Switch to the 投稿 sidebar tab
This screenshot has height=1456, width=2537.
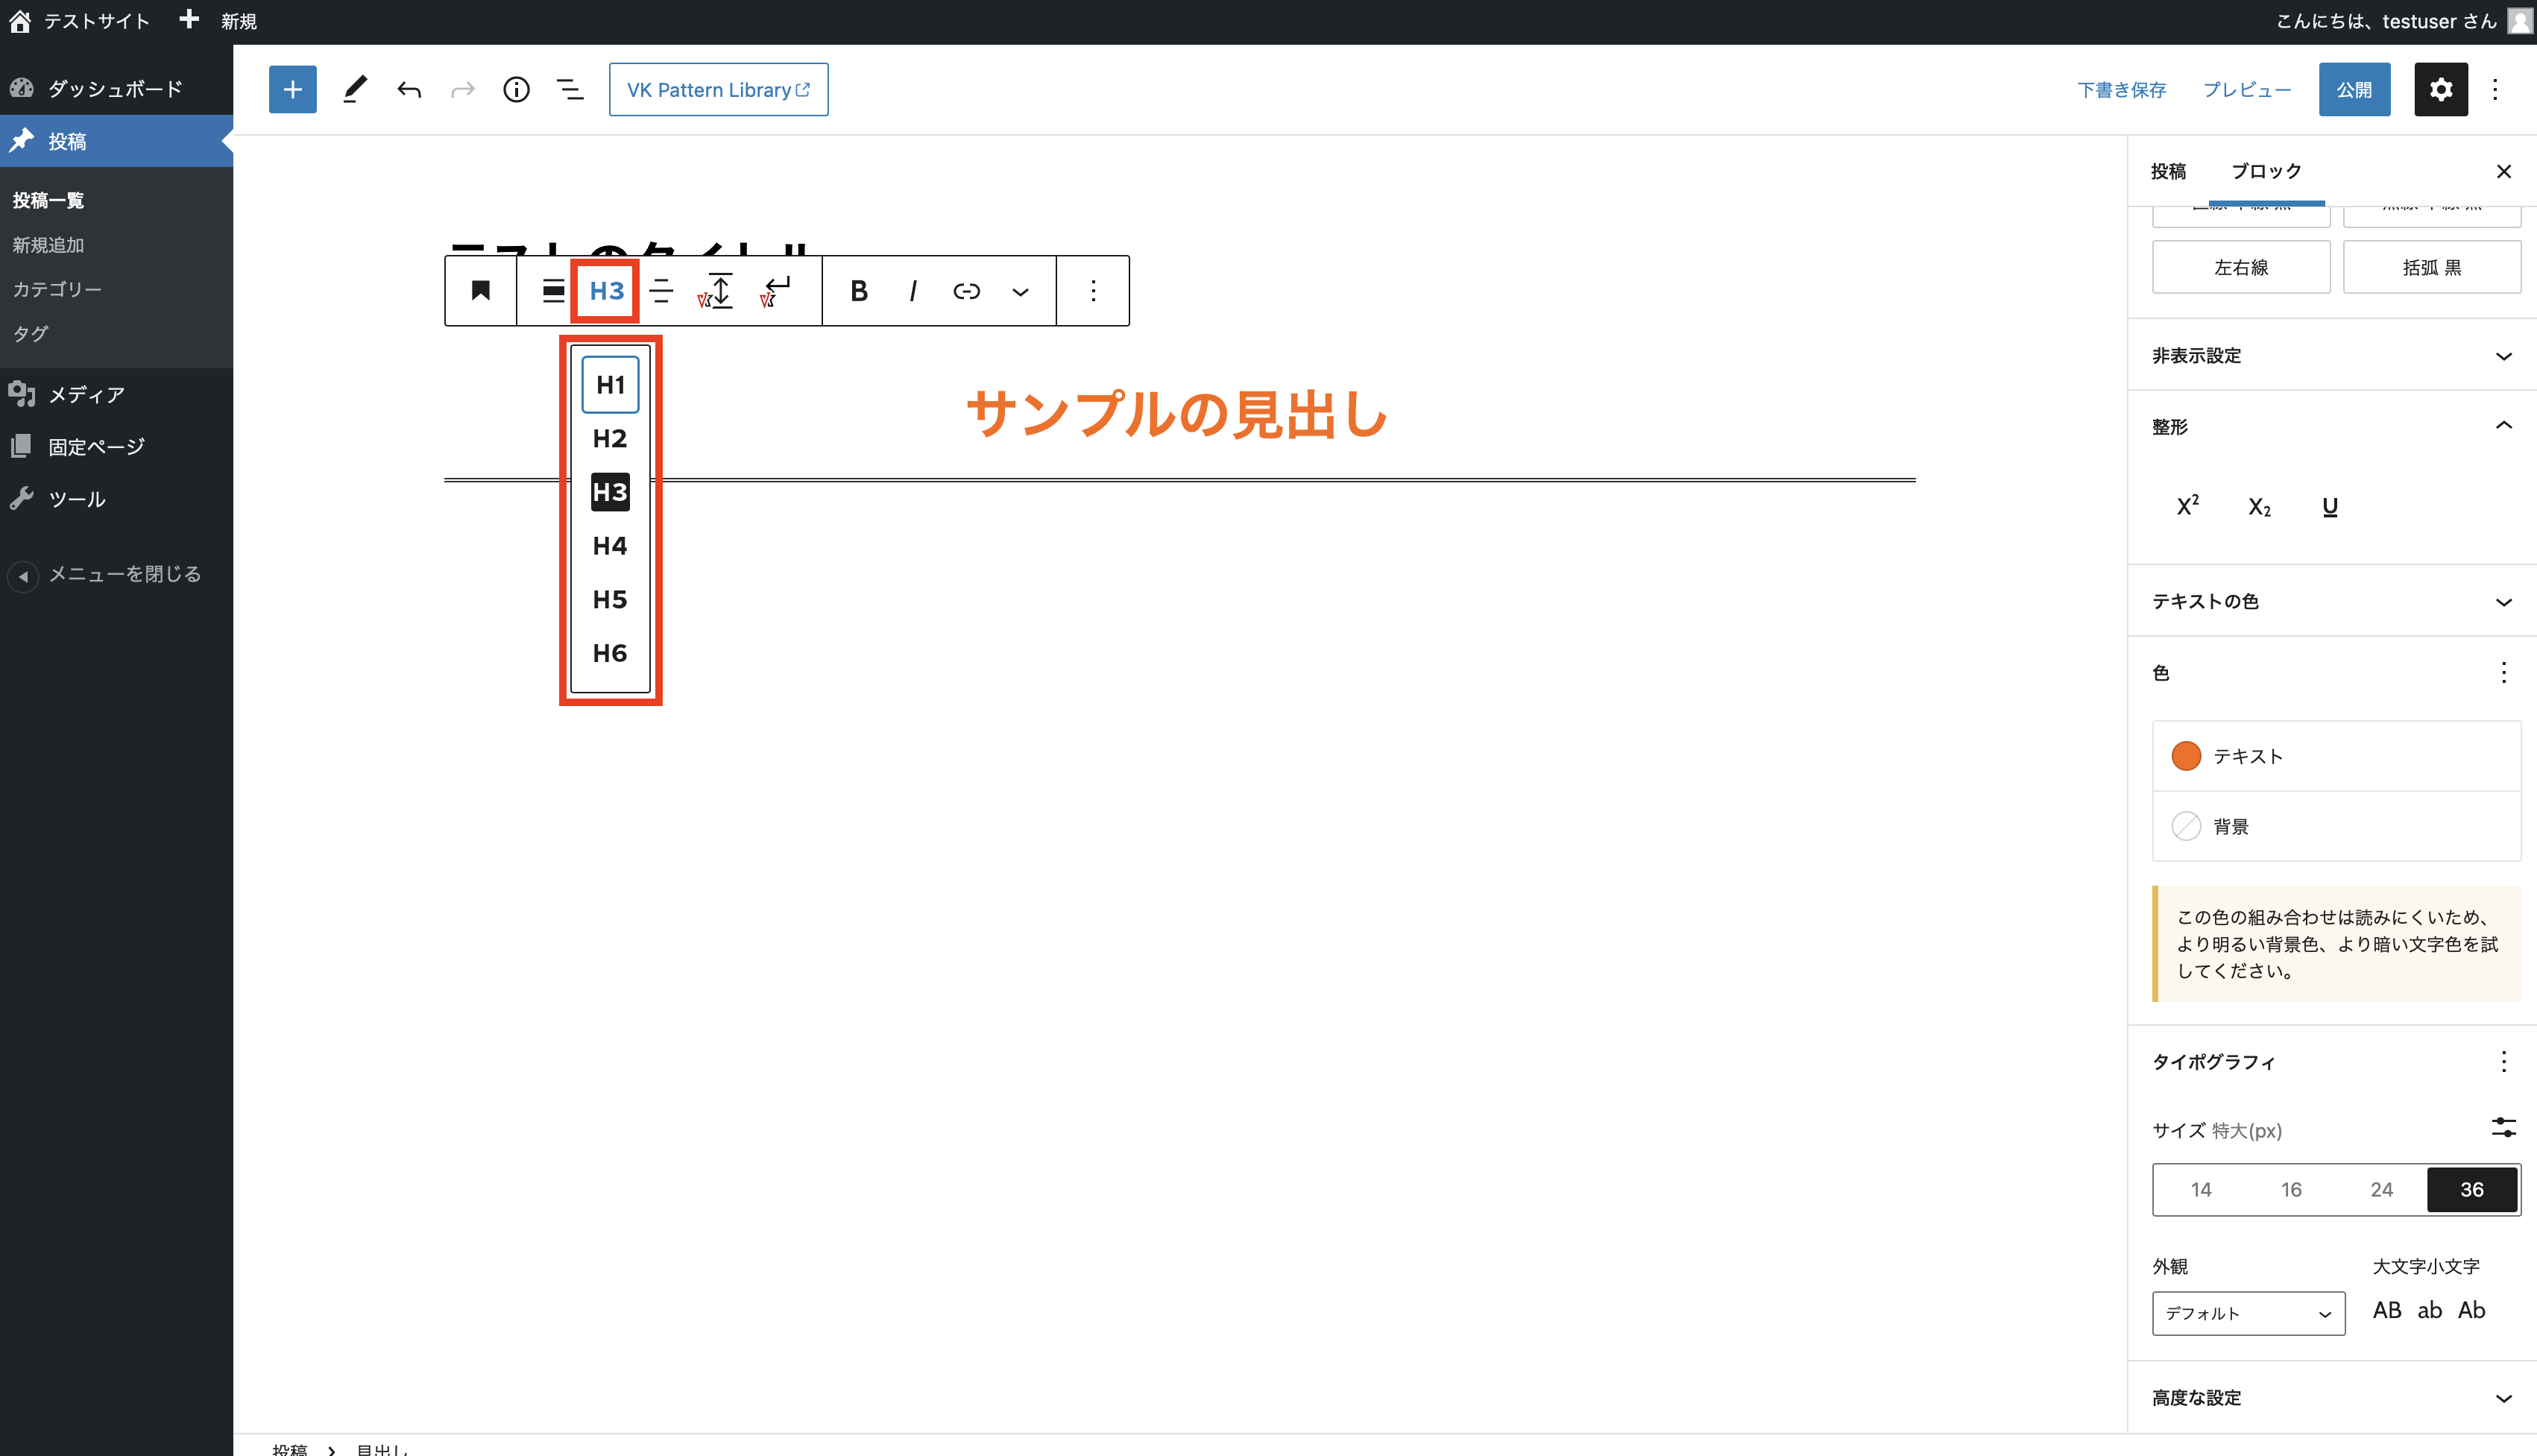[2168, 171]
